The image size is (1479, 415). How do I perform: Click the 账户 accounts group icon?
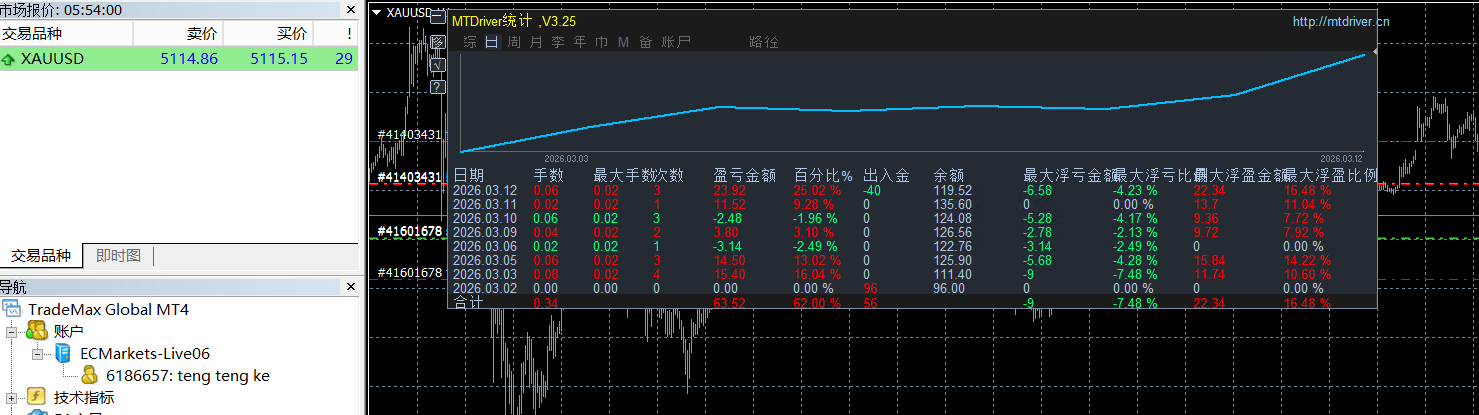pos(36,331)
